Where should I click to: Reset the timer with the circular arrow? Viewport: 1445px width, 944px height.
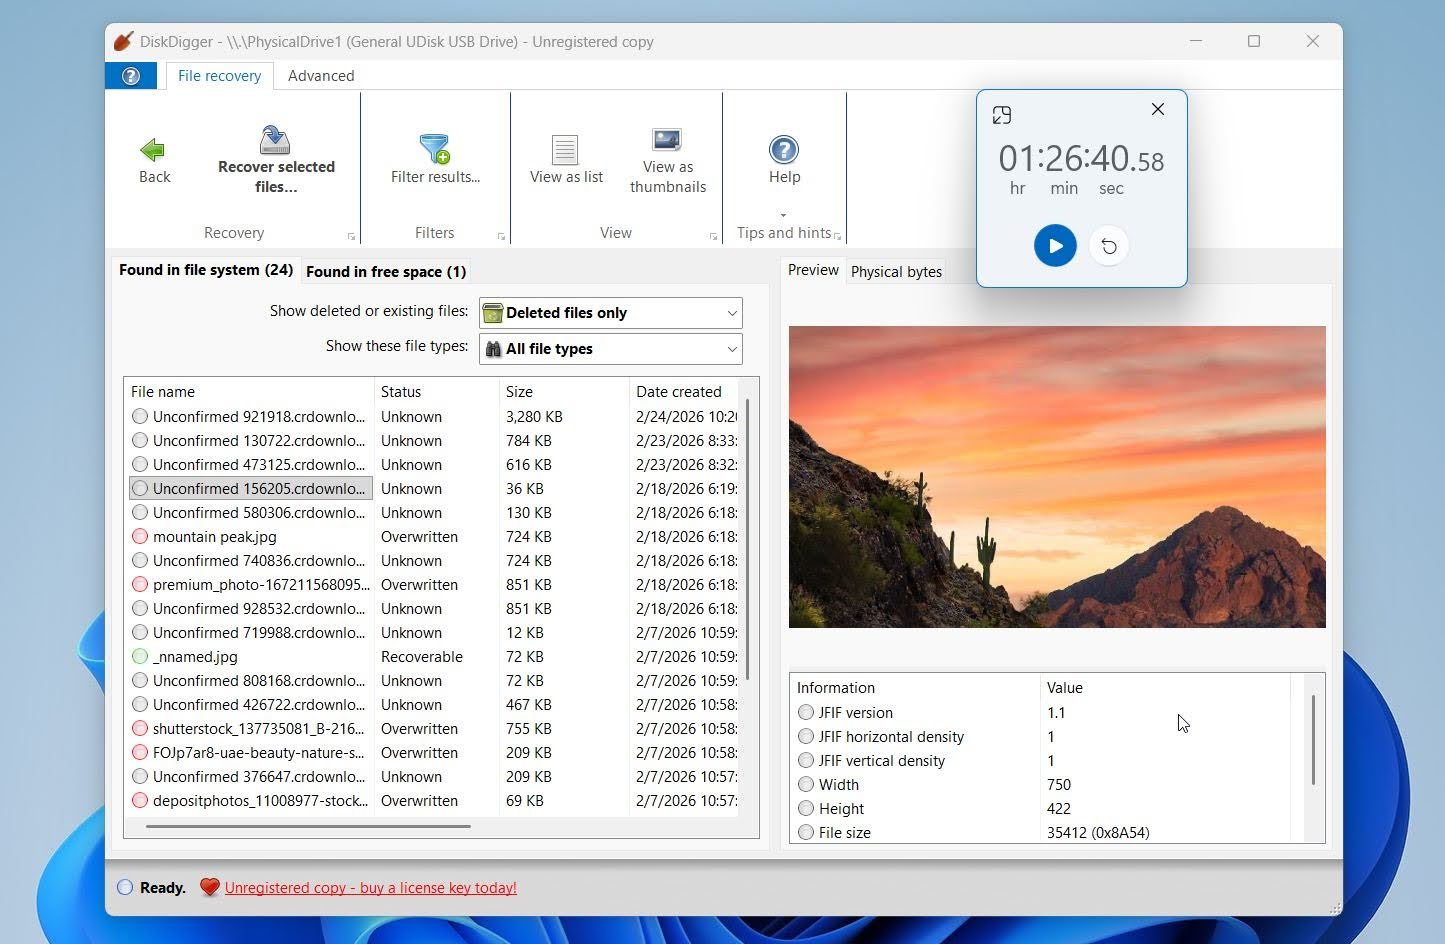point(1109,246)
